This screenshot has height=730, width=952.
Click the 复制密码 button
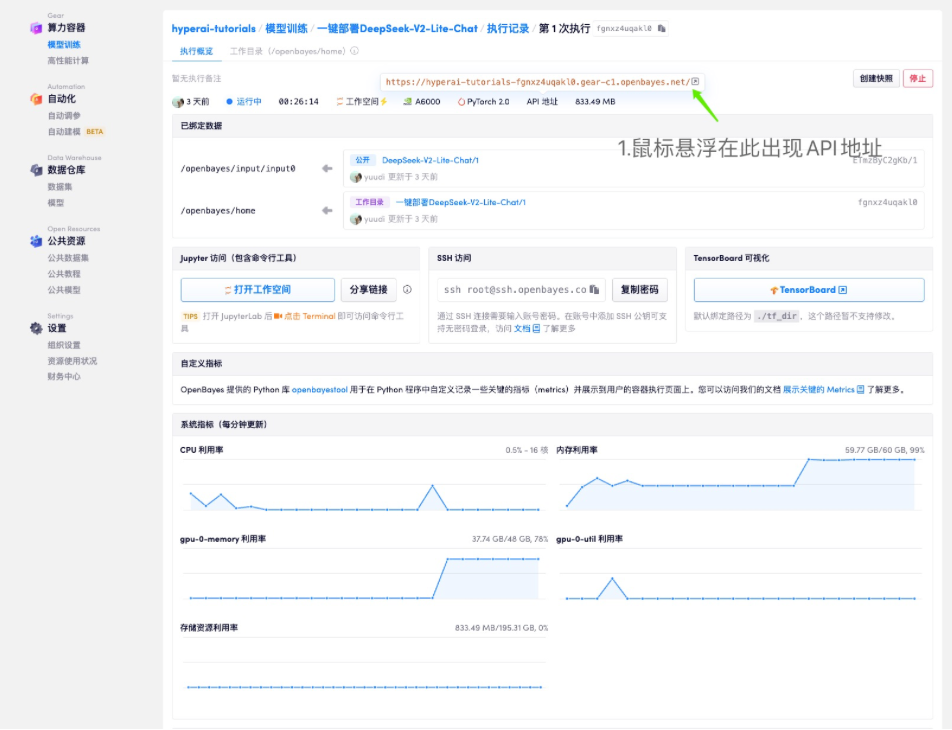[639, 290]
